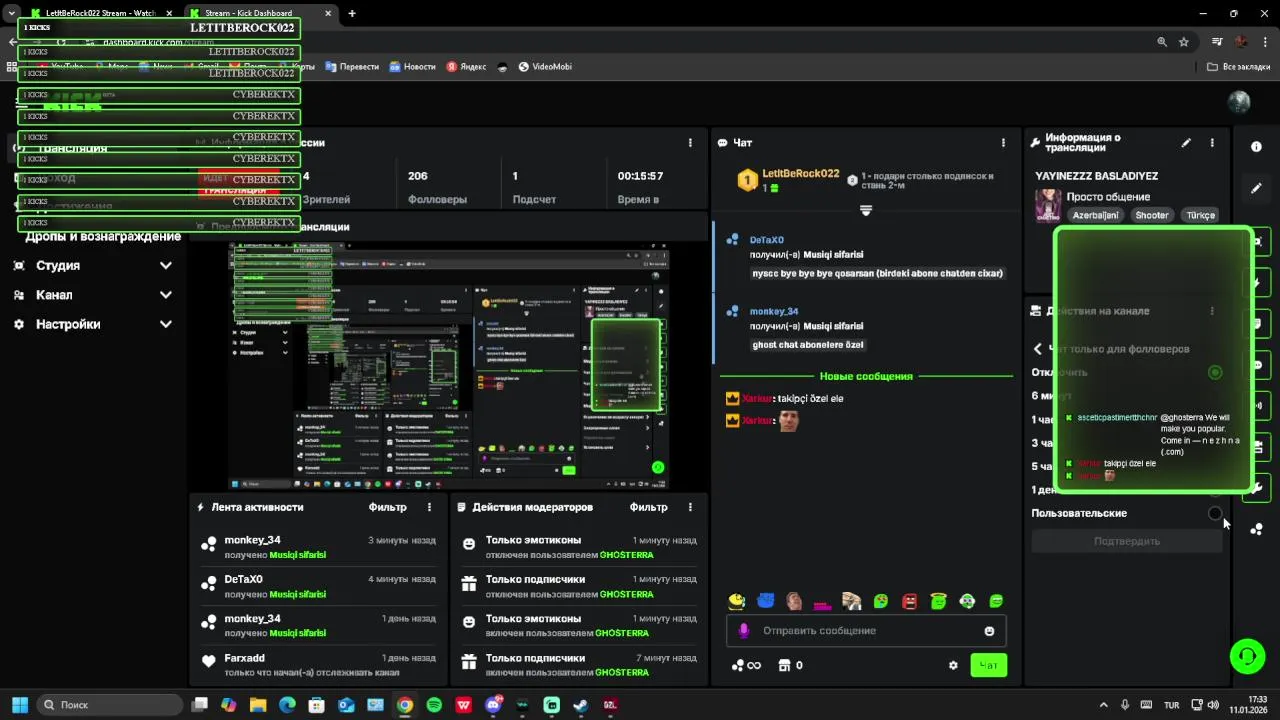Open a new browser tab
Image resolution: width=1280 pixels, height=720 pixels.
coord(352,13)
